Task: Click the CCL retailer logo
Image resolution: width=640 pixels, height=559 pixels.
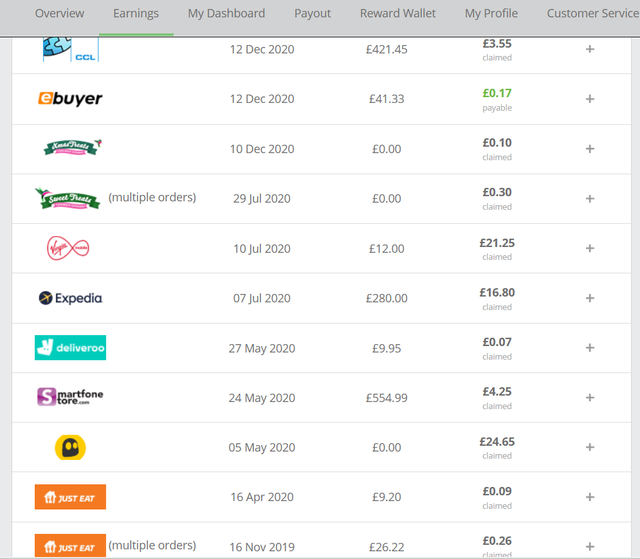Action: (x=71, y=49)
